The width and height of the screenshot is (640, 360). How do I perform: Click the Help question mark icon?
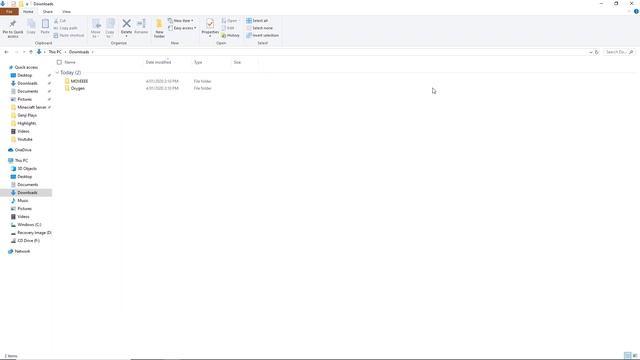[636, 11]
